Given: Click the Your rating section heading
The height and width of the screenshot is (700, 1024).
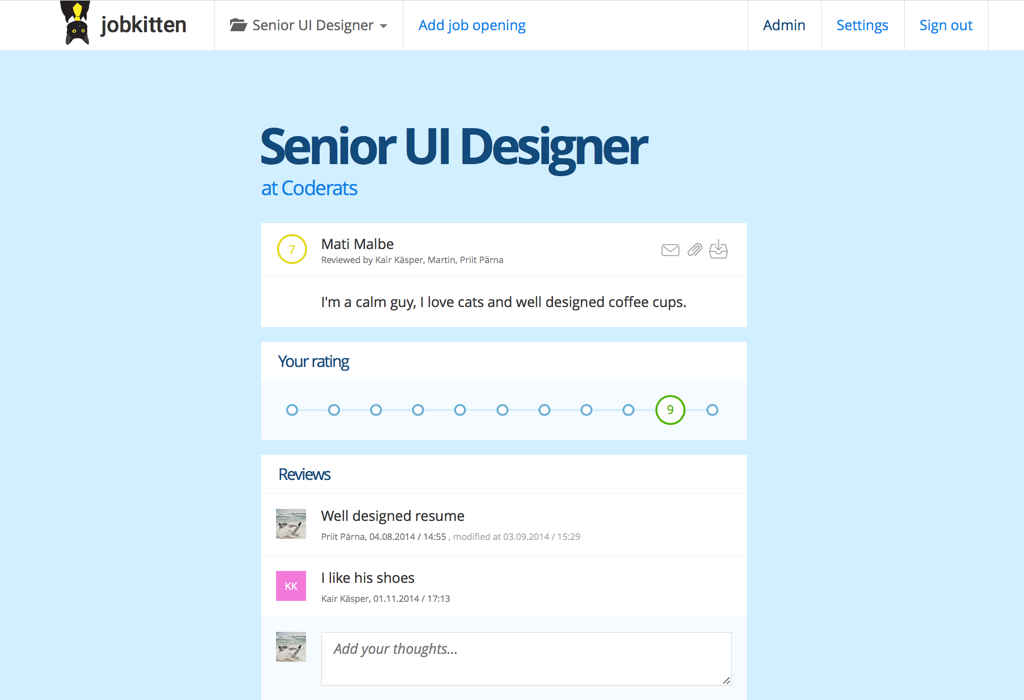Looking at the screenshot, I should point(313,362).
